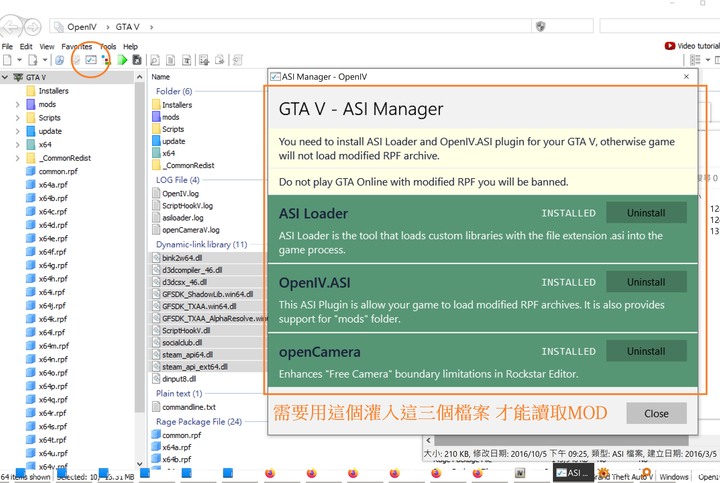Click the back navigation arrow
720x483 pixels.
tap(11, 27)
